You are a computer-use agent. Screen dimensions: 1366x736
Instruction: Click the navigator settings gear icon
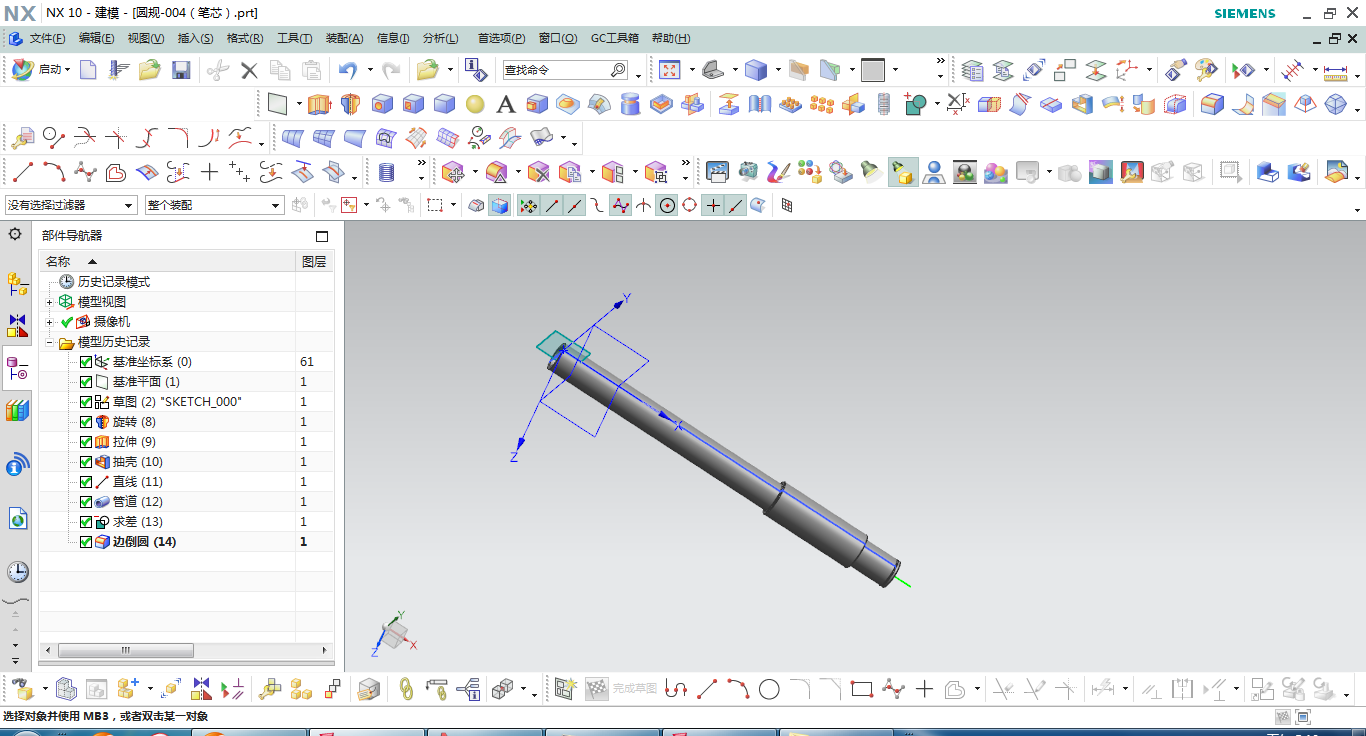click(x=15, y=234)
